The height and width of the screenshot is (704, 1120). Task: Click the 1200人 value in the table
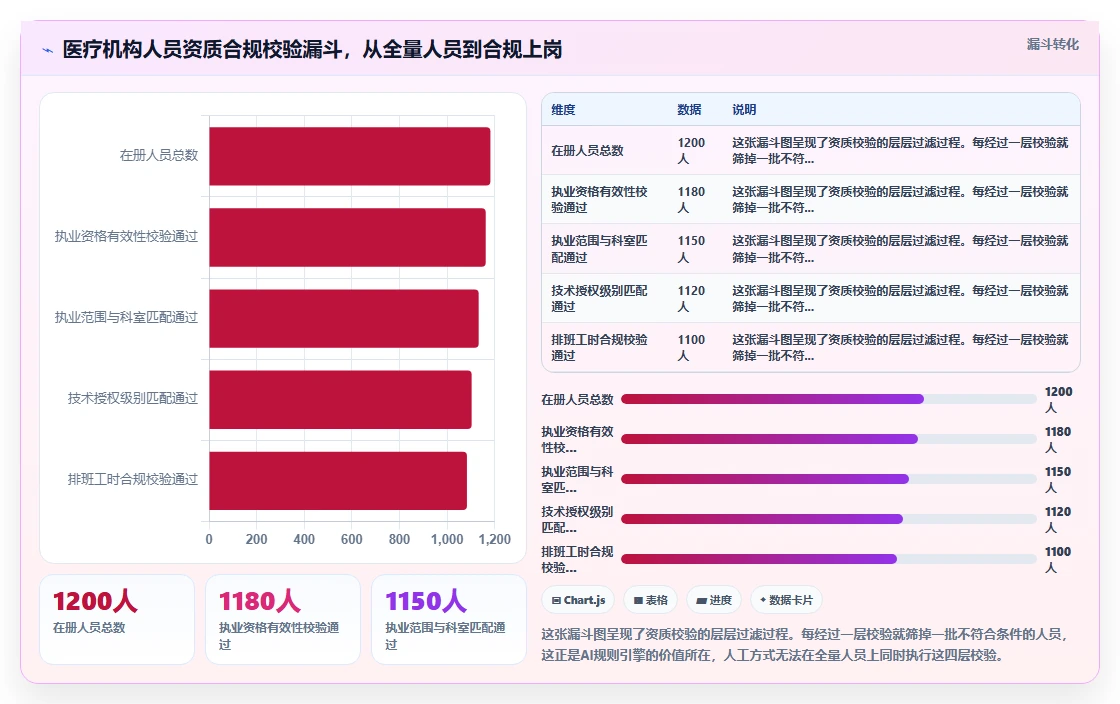point(691,151)
